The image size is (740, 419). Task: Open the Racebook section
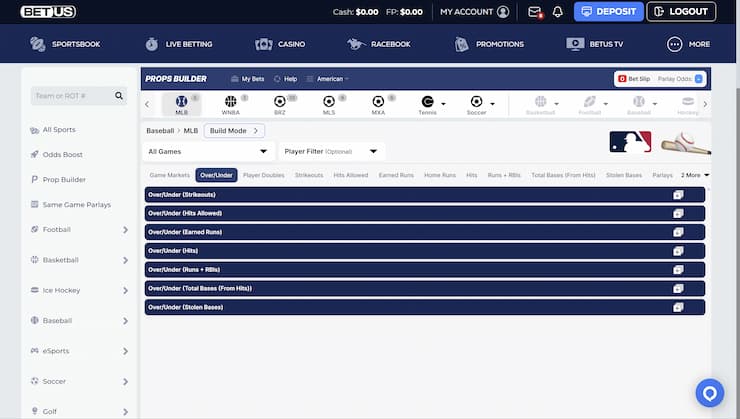pos(378,44)
